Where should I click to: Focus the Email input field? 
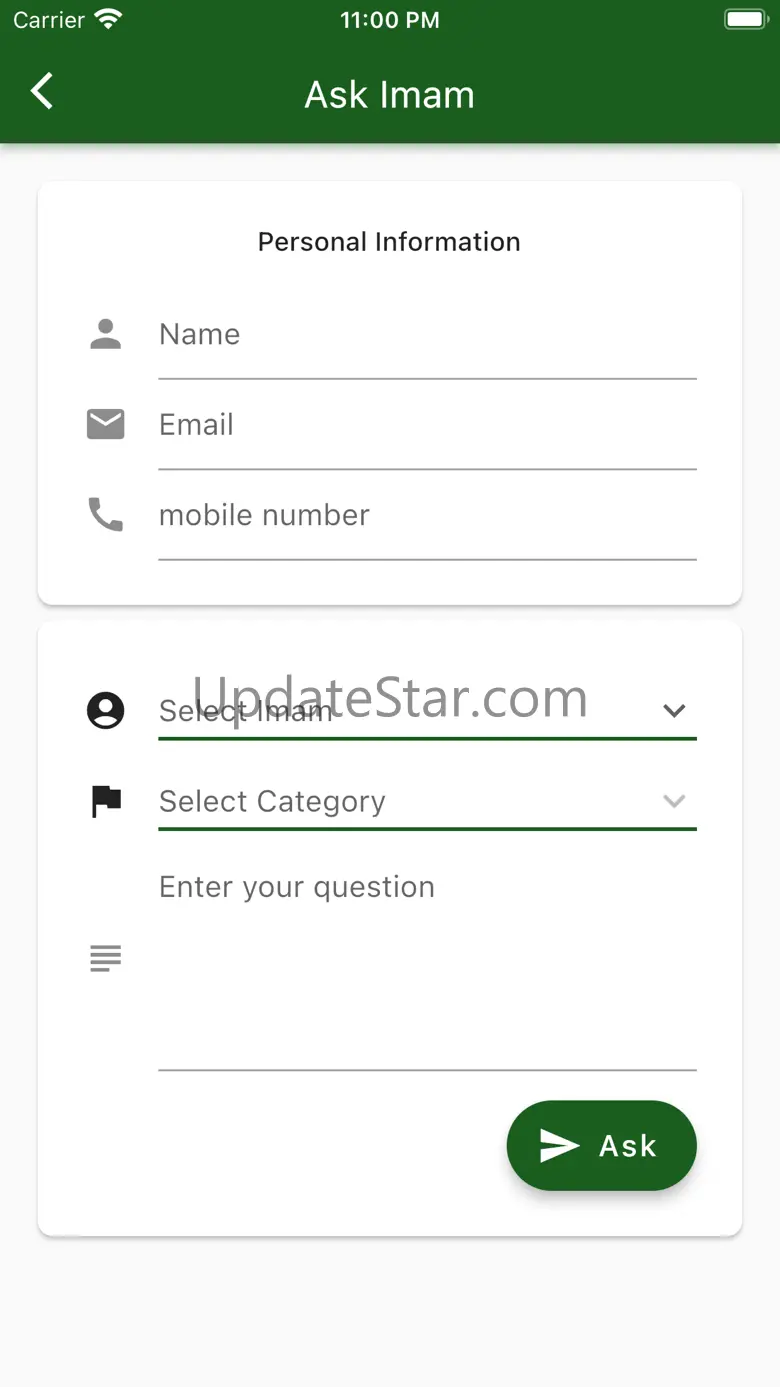click(427, 425)
